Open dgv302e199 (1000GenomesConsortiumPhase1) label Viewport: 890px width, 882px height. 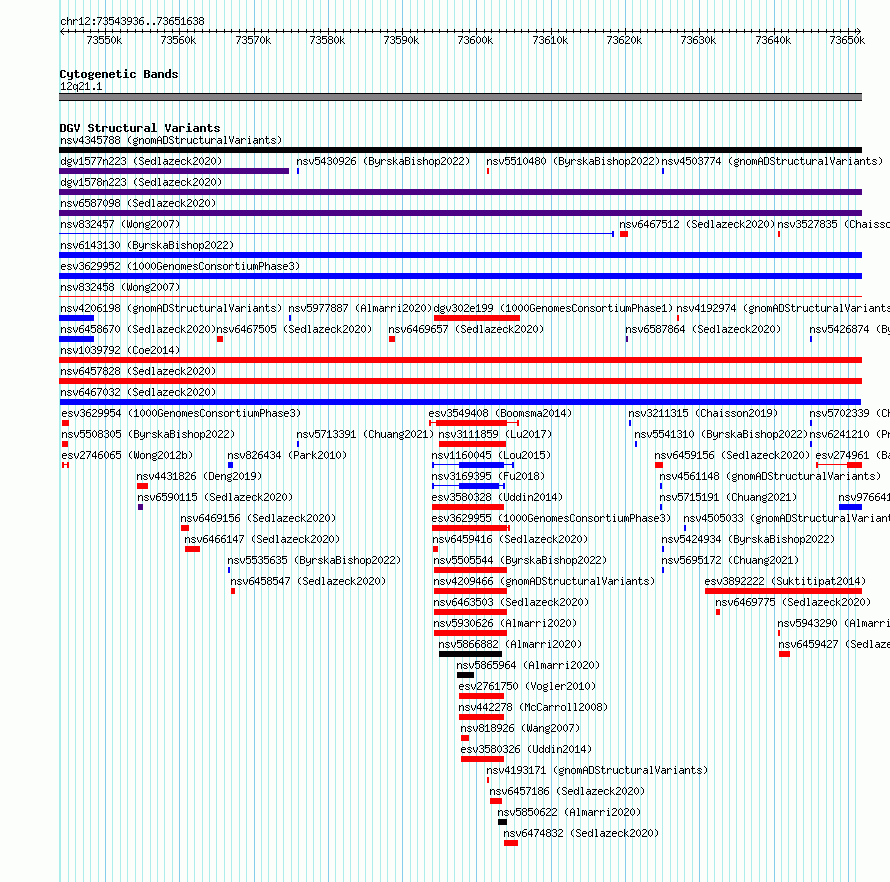(553, 308)
